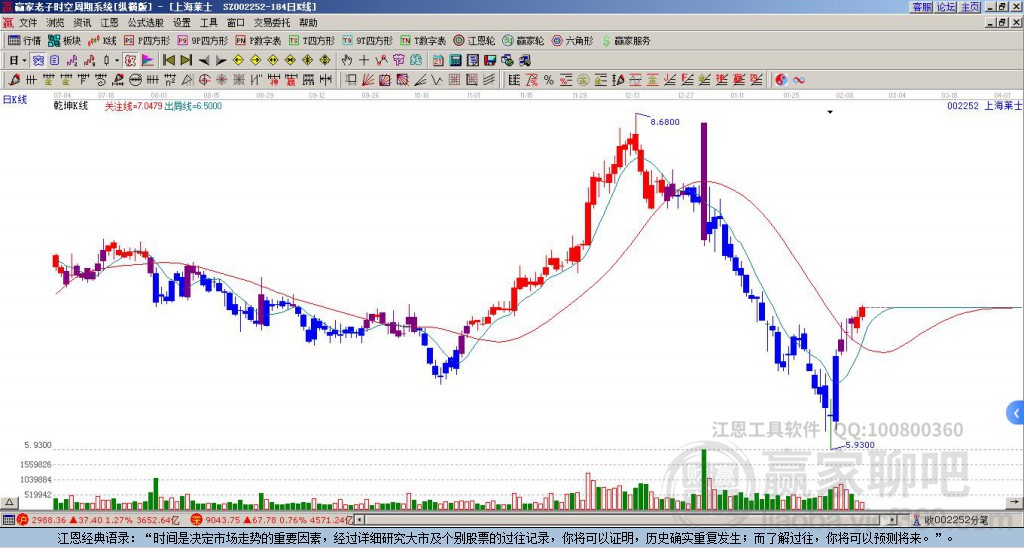Screen dimensions: 1024x548
Task: Open the 行情 market quotes view
Action: tap(24, 41)
